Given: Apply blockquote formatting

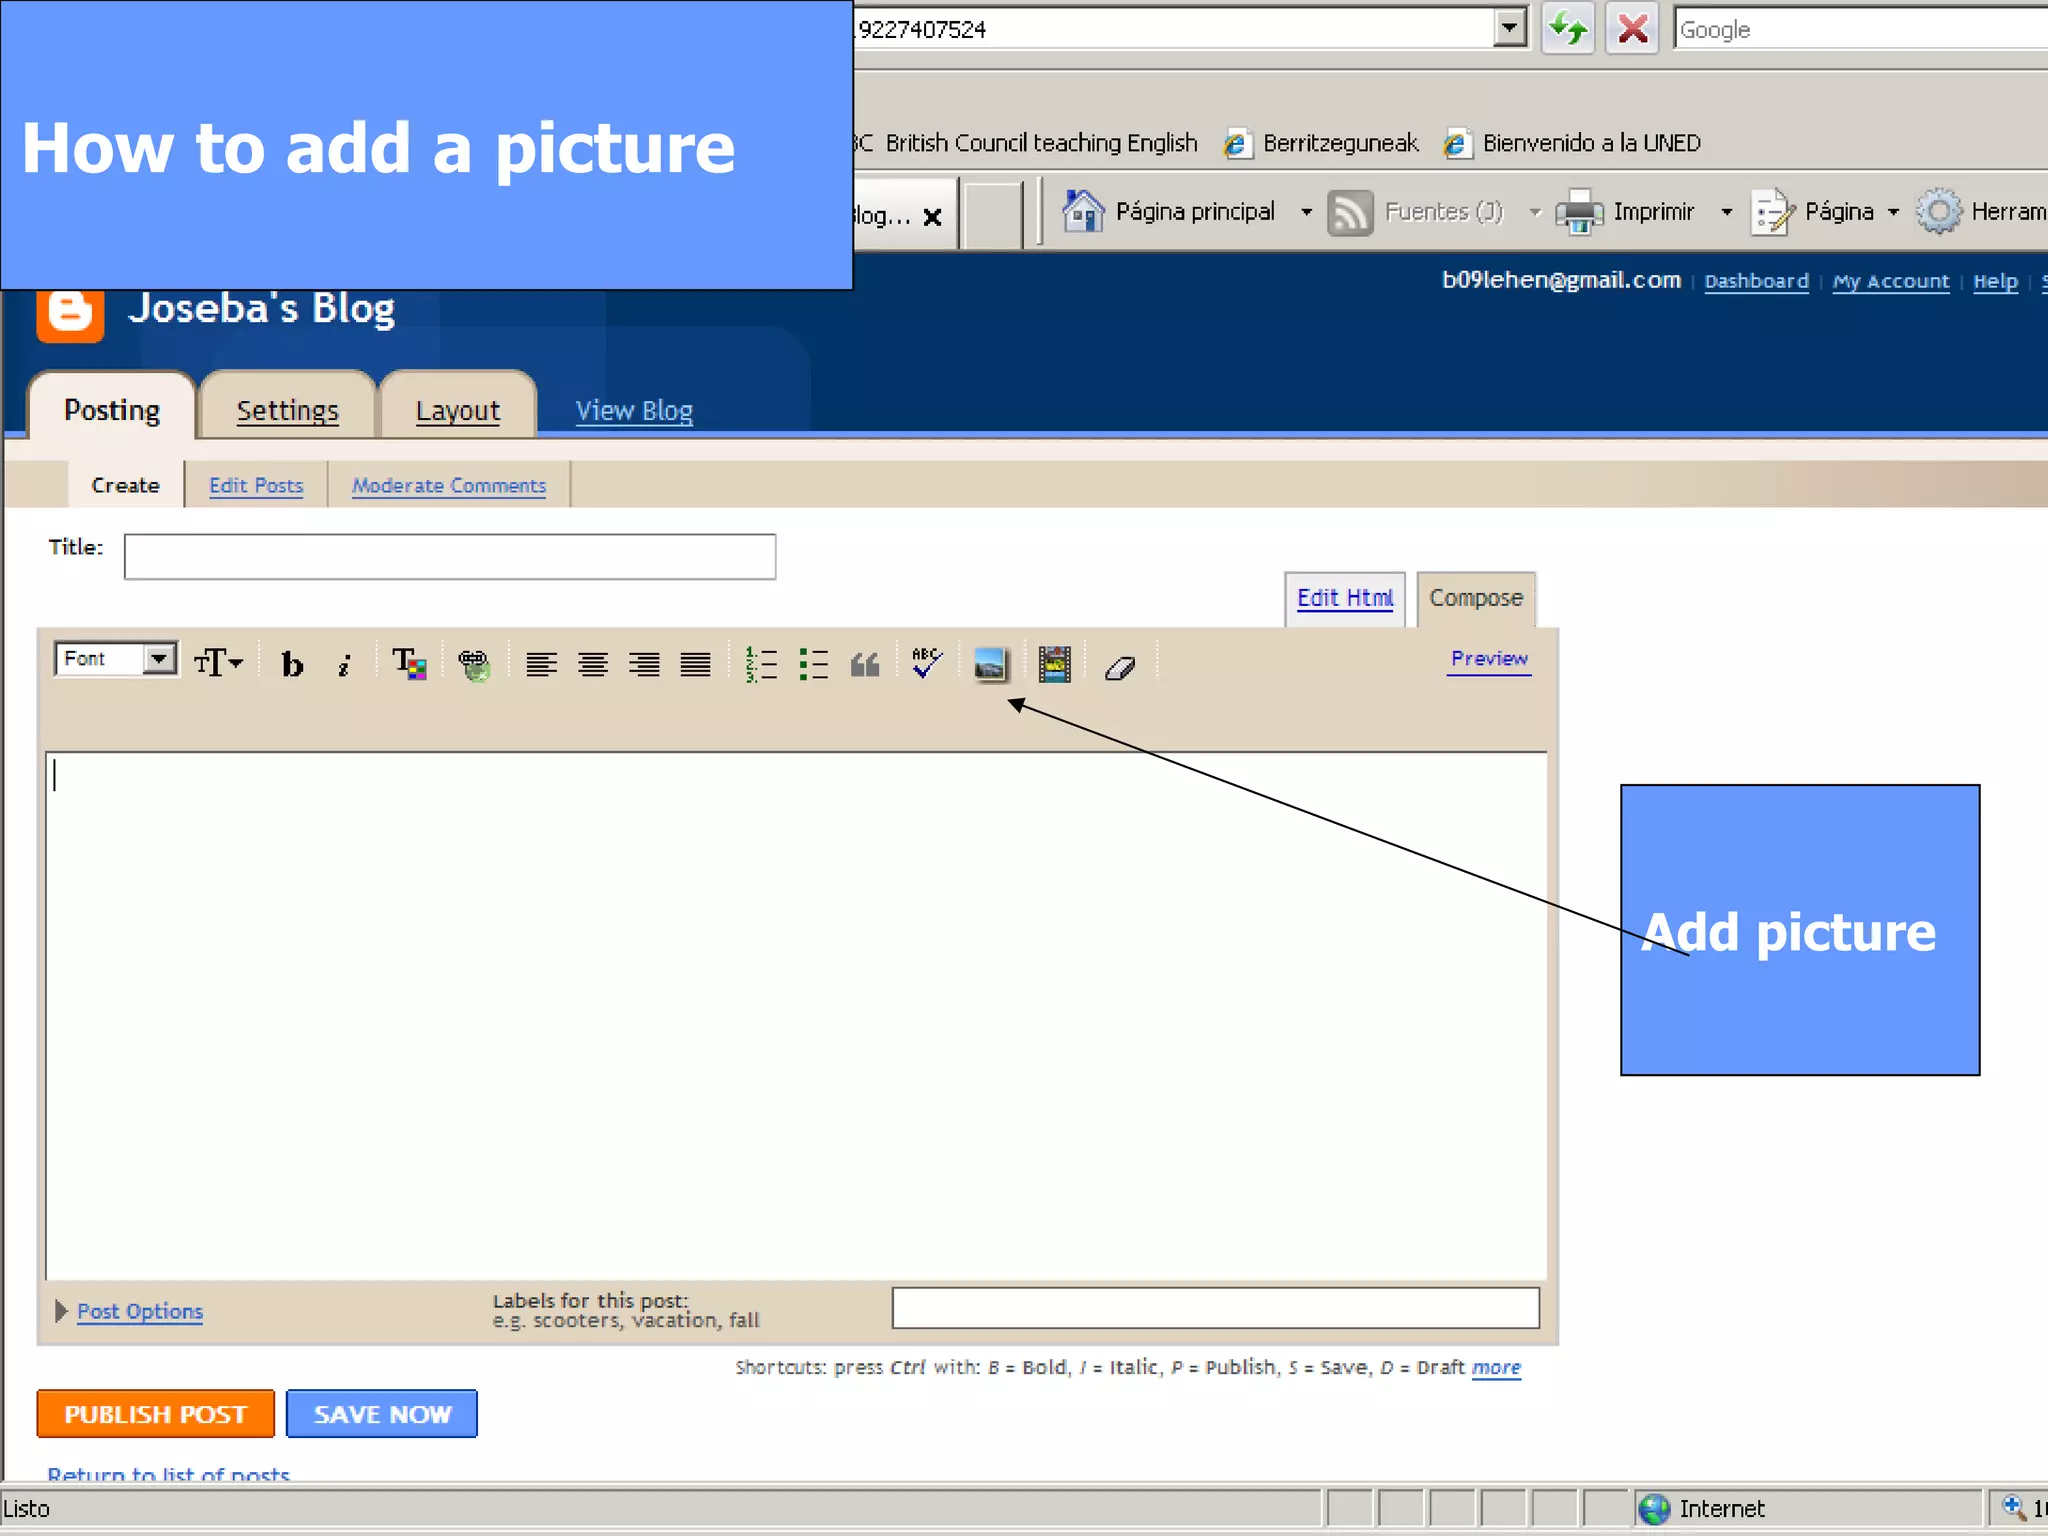Looking at the screenshot, I should [x=865, y=664].
